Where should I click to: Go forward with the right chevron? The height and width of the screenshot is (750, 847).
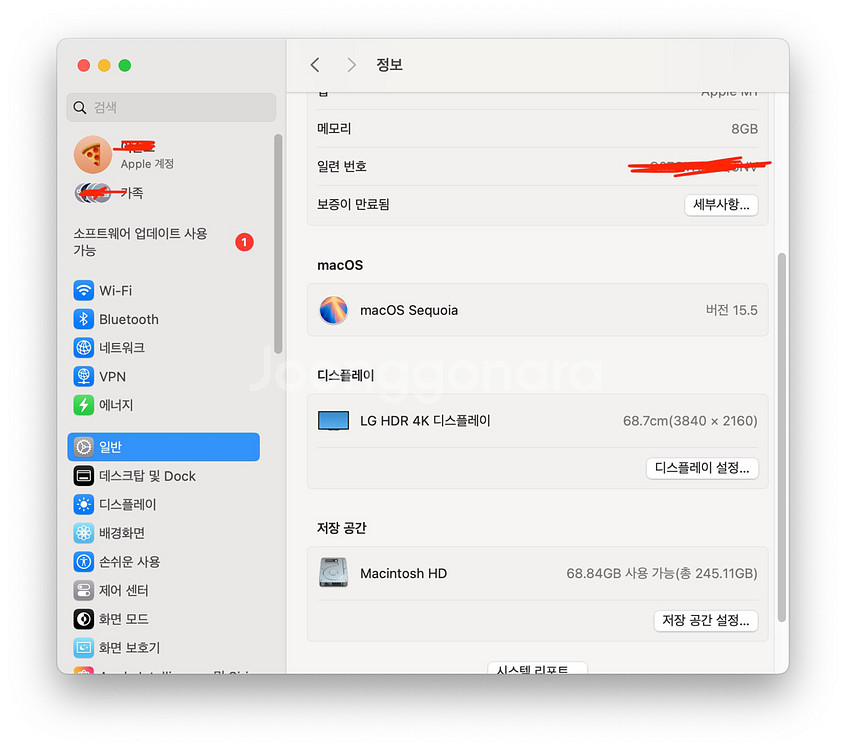pos(352,65)
